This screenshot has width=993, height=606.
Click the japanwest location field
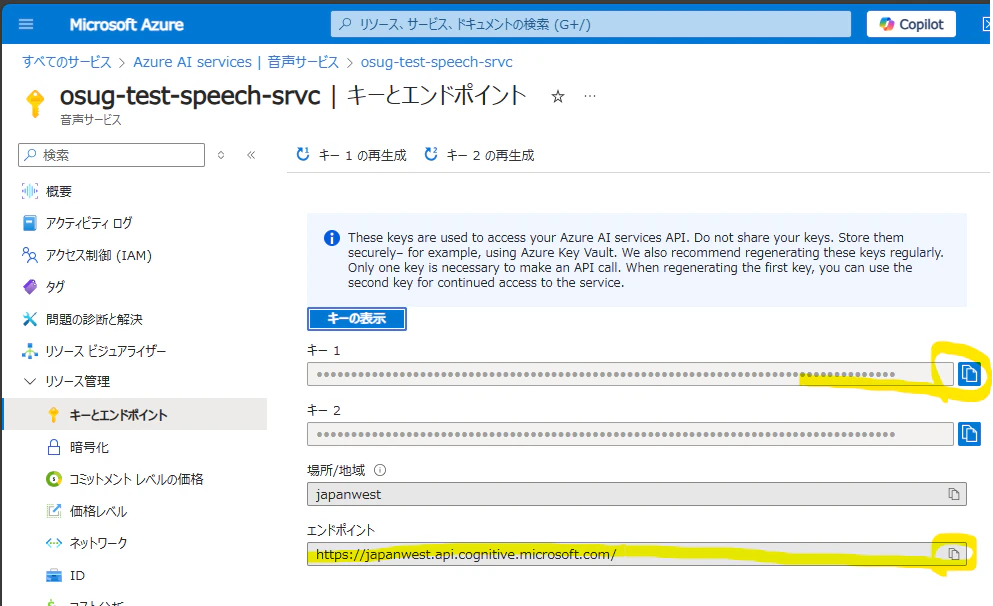point(636,494)
